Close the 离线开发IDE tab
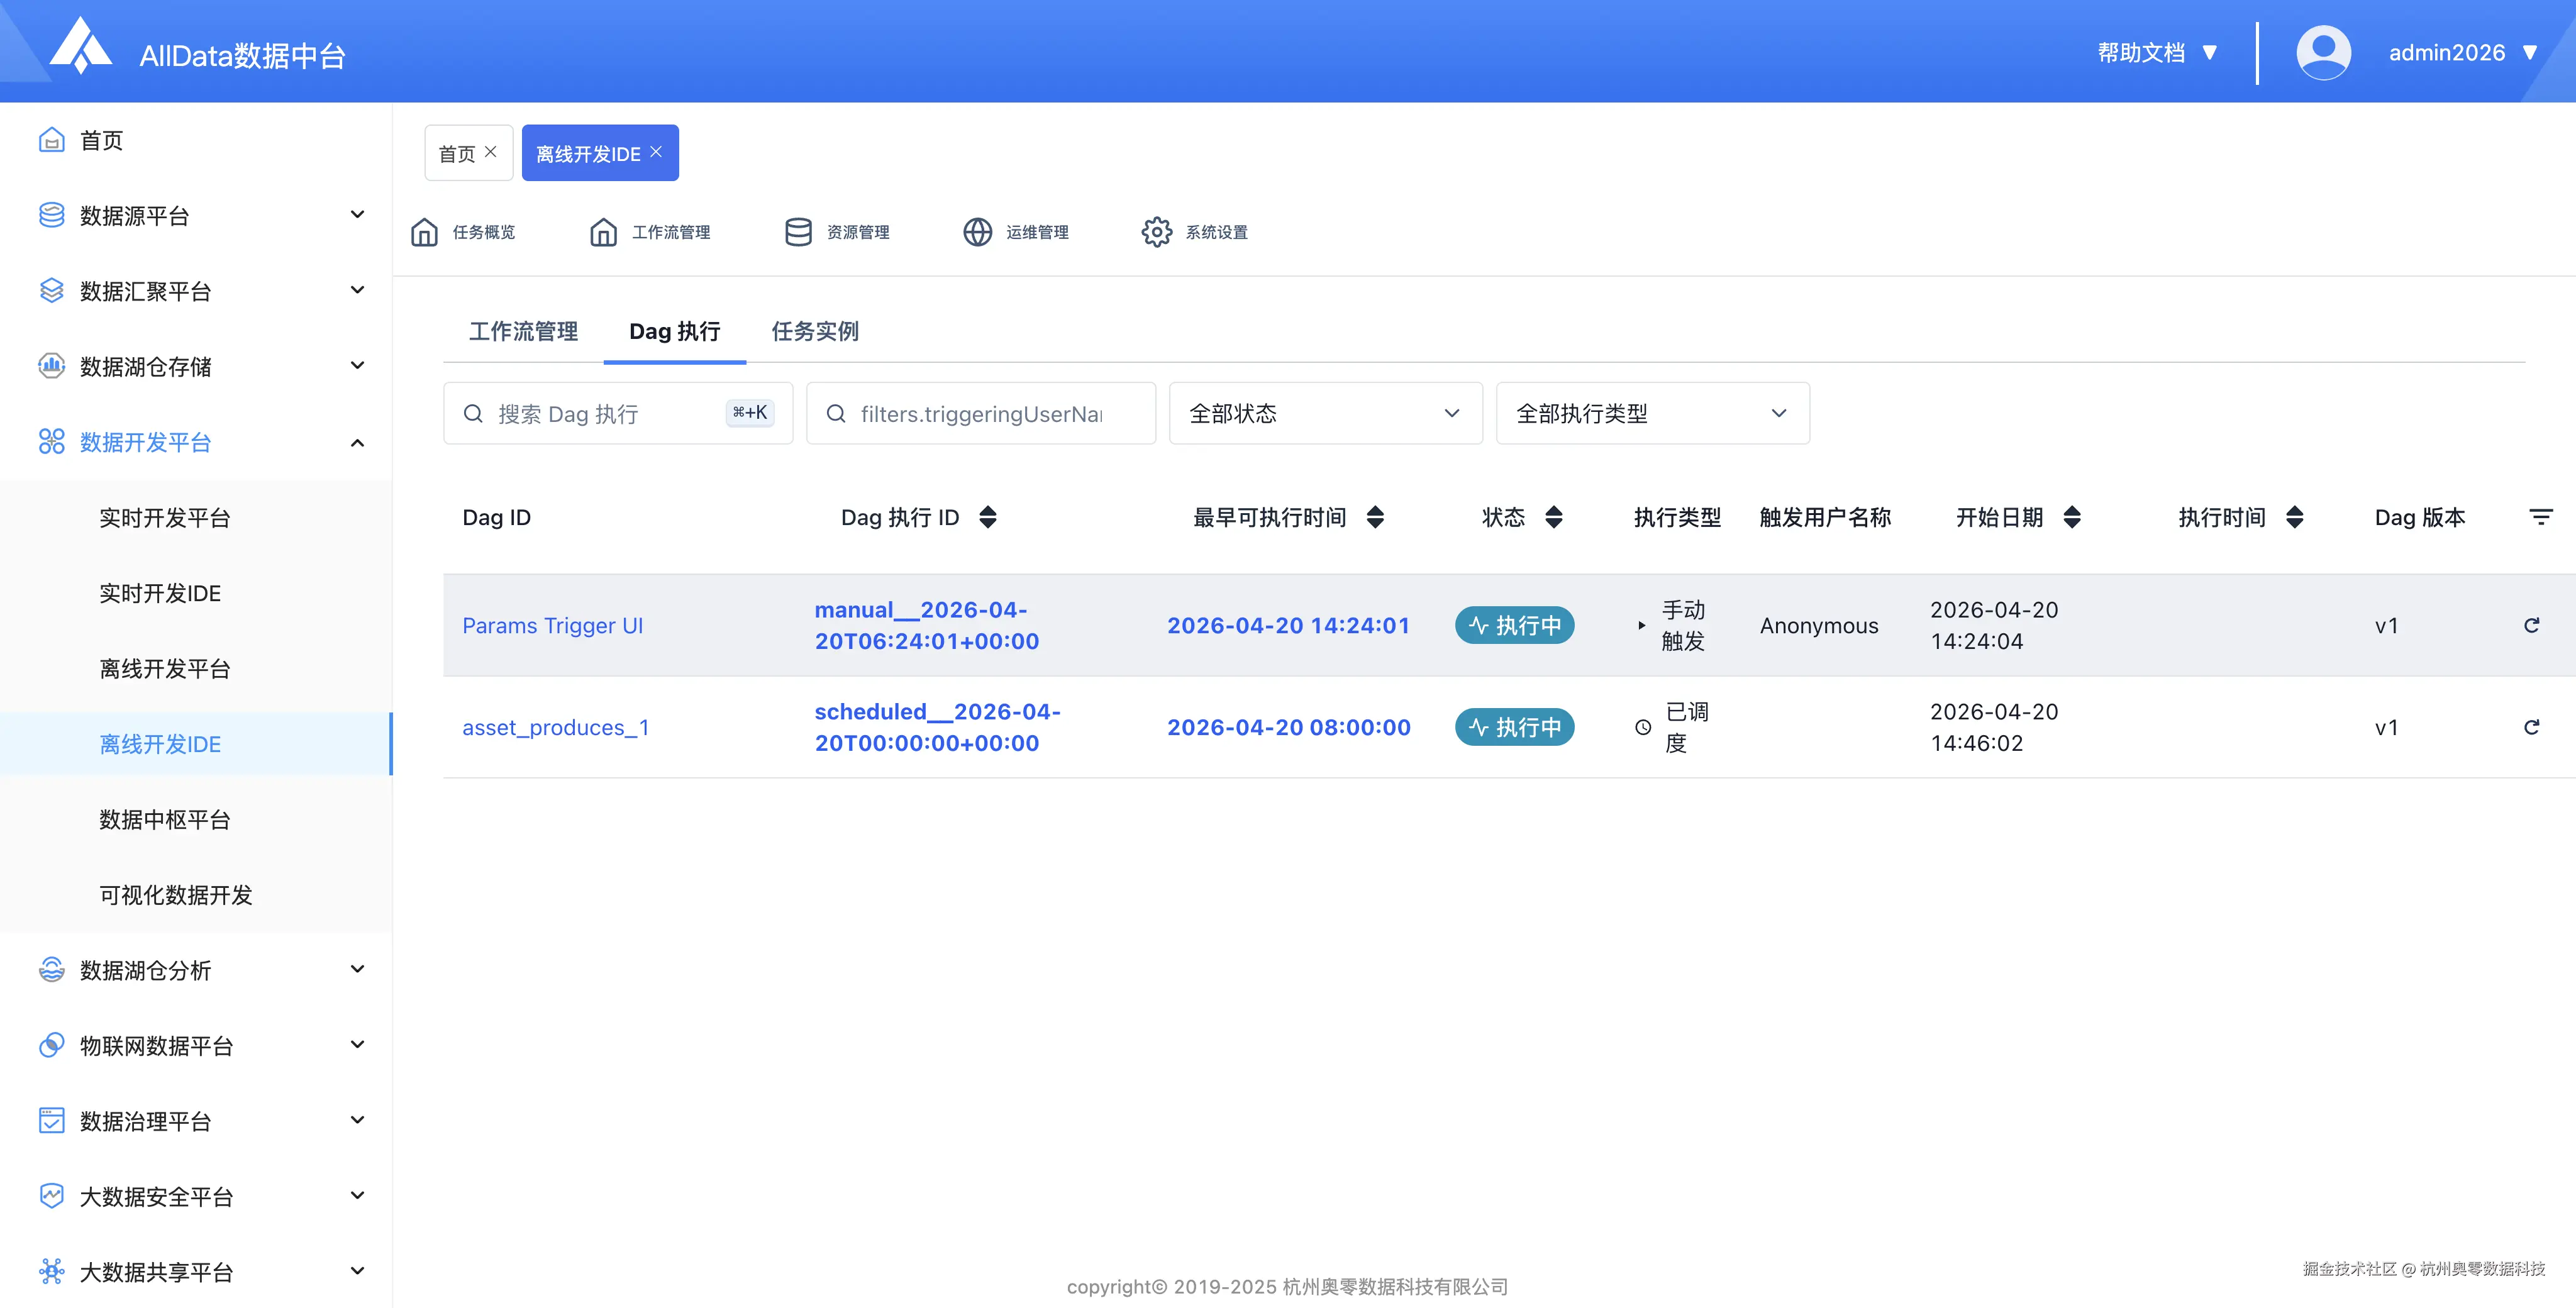Image resolution: width=2576 pixels, height=1308 pixels. pyautogui.click(x=656, y=152)
